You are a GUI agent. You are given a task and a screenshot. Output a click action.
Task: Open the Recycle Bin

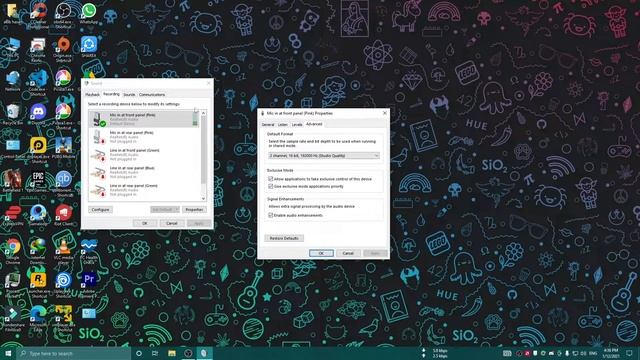click(x=12, y=114)
